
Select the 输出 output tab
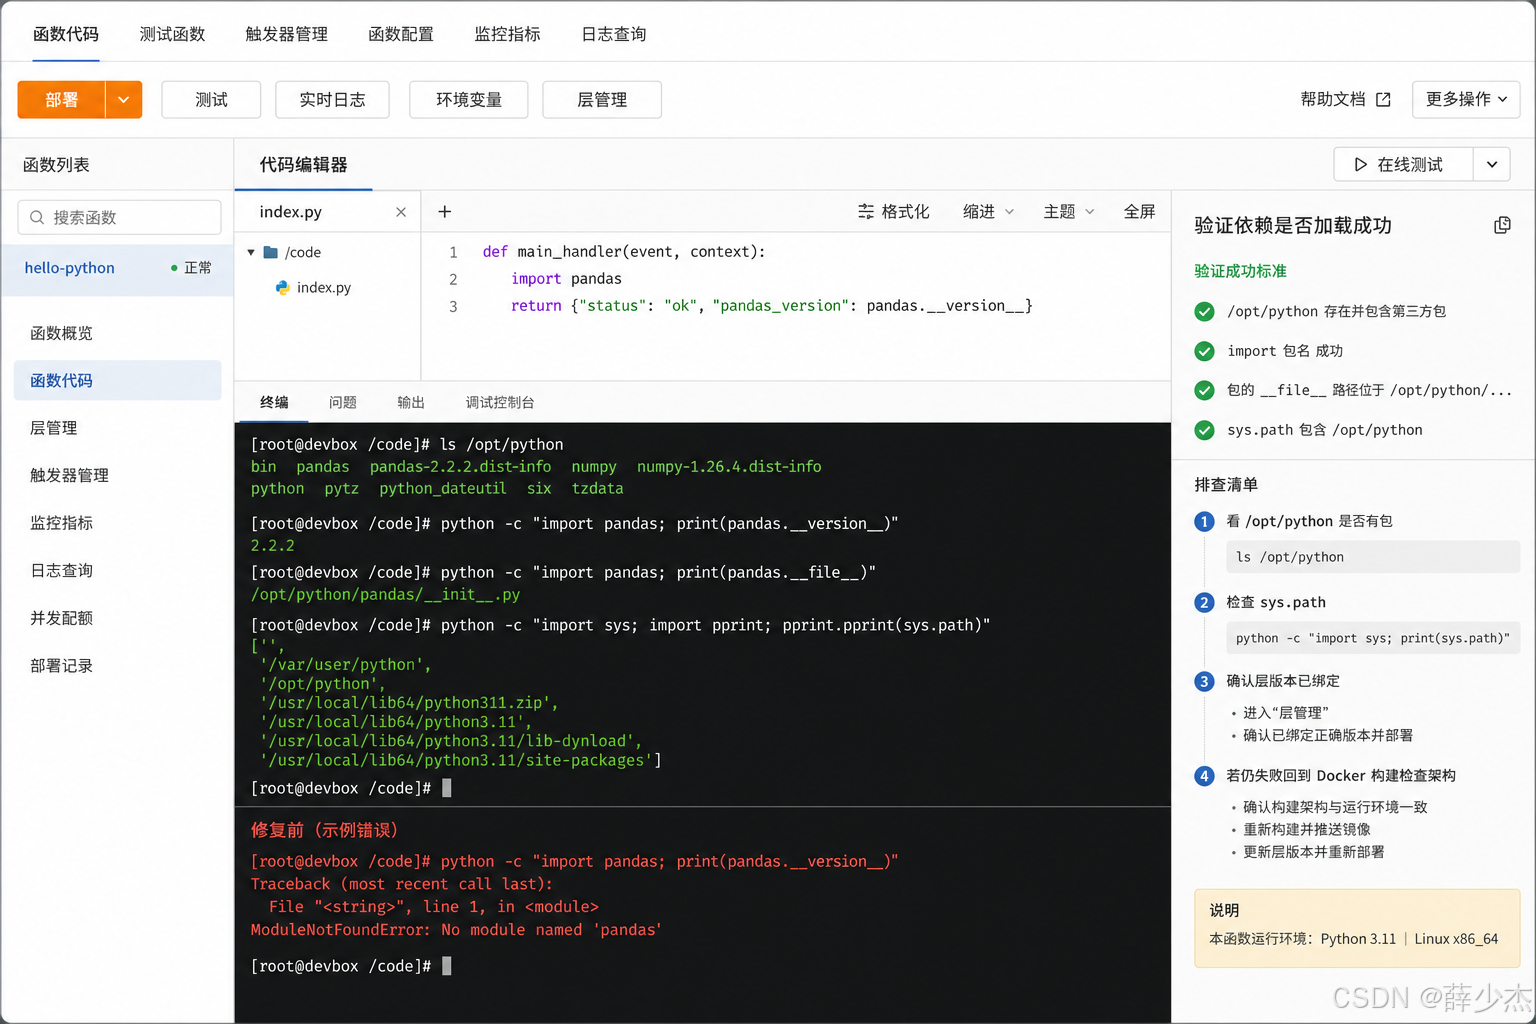pos(411,402)
